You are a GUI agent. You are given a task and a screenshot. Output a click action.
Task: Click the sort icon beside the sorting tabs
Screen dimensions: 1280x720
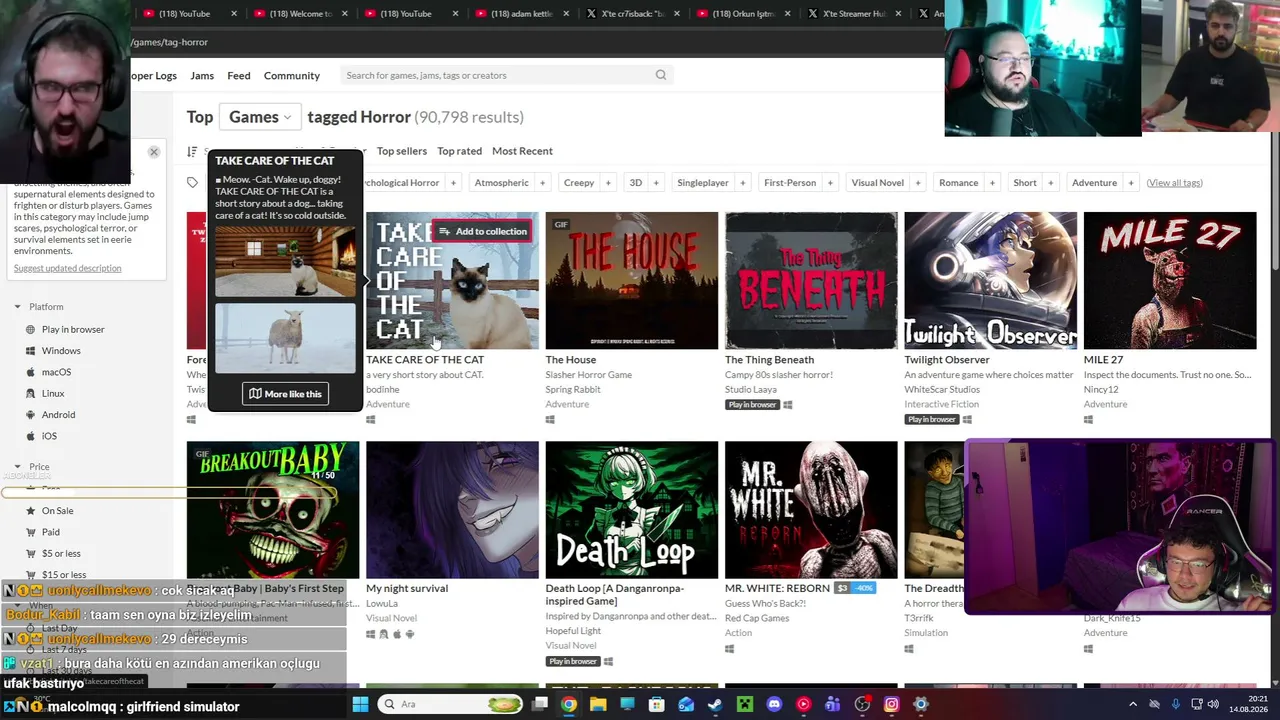point(192,151)
